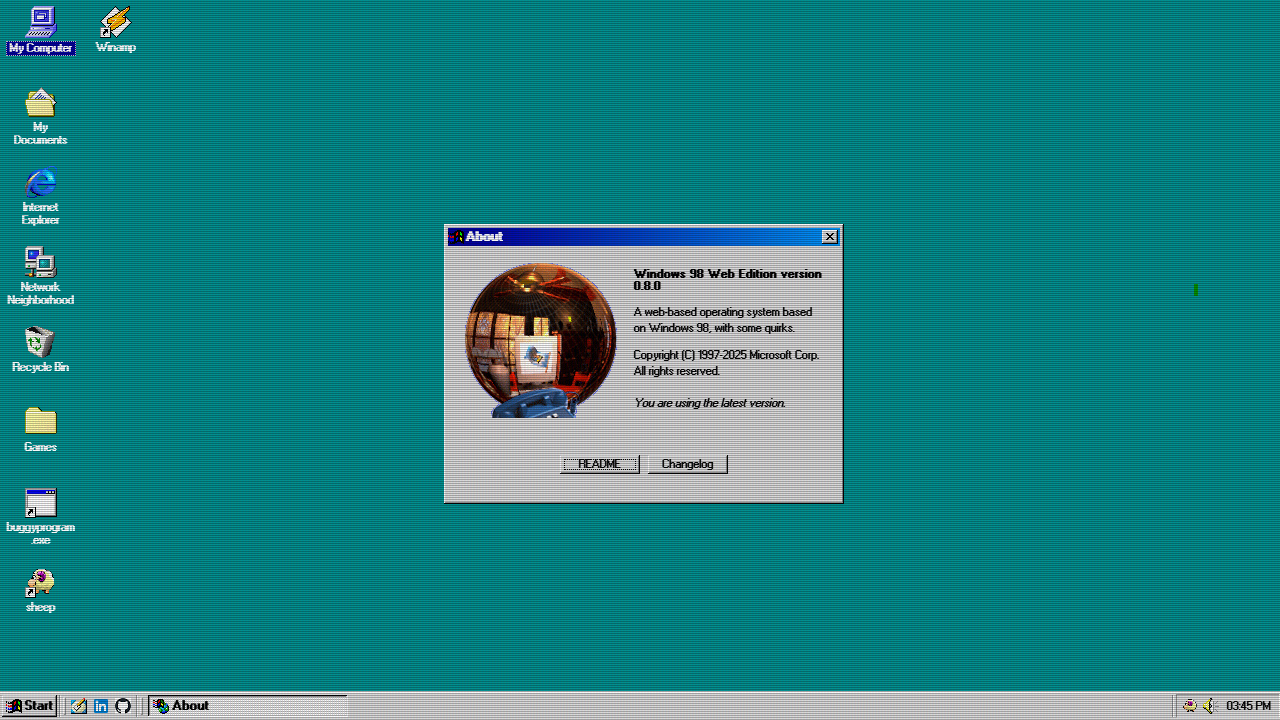Click the Windows logo in the About dialog titlebar
Screen dimensions: 1280x720
pos(455,236)
